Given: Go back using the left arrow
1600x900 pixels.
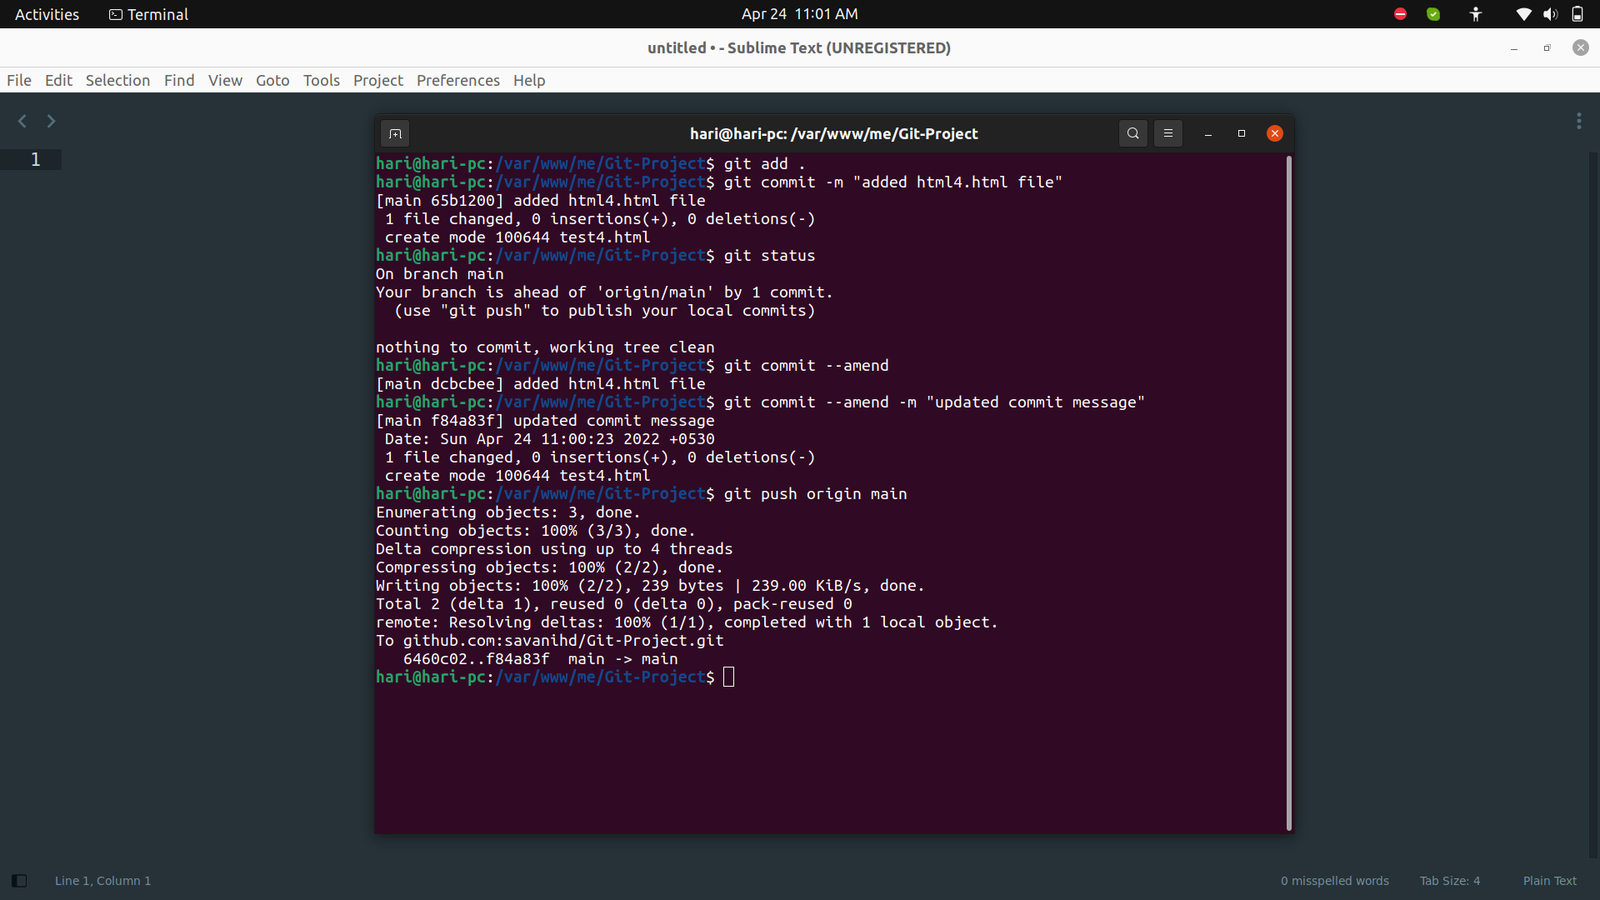Looking at the screenshot, I should 22,121.
